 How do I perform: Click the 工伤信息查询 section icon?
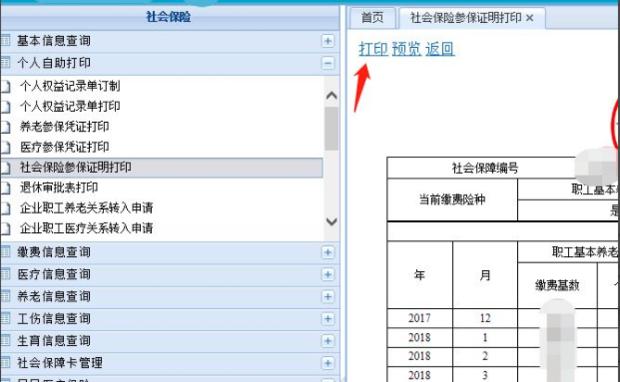click(5, 318)
